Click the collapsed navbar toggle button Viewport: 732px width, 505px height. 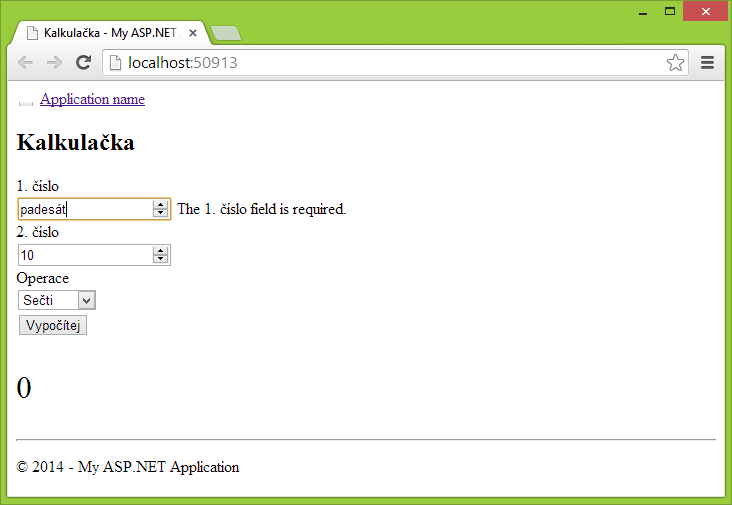point(26,103)
